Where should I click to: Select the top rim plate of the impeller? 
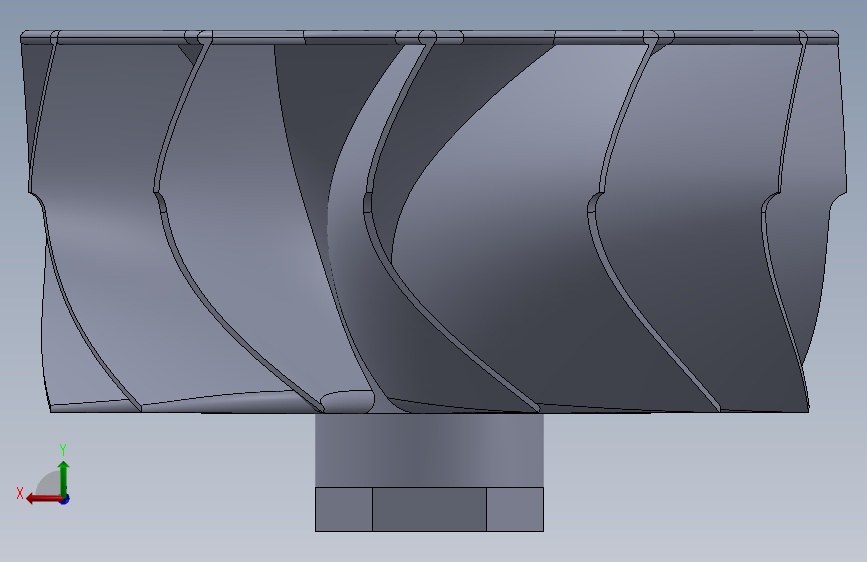tap(429, 38)
